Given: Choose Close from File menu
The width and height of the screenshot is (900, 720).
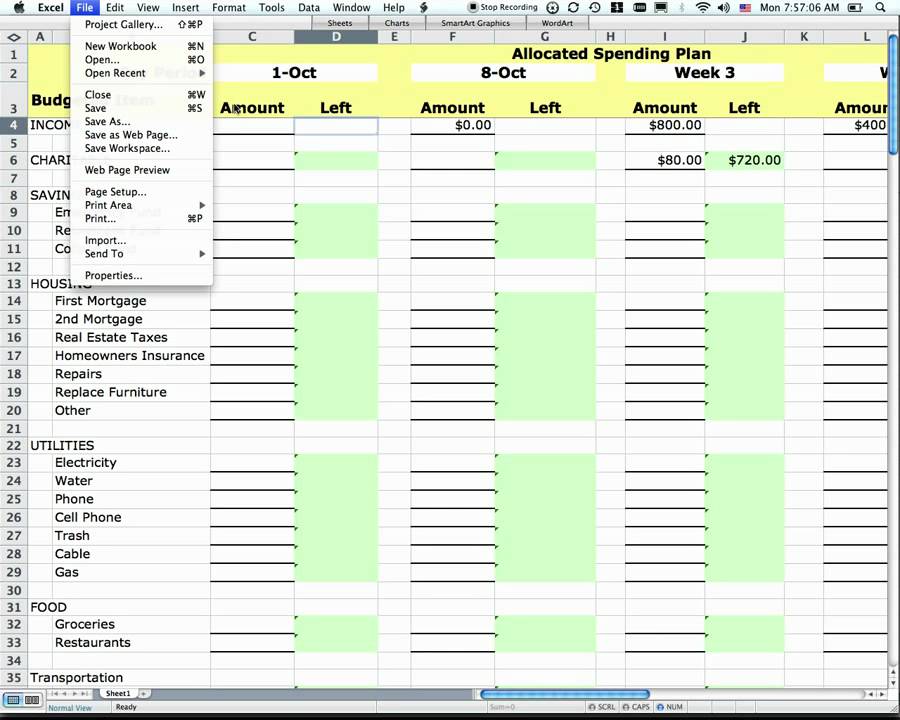Looking at the screenshot, I should click(x=141, y=95).
